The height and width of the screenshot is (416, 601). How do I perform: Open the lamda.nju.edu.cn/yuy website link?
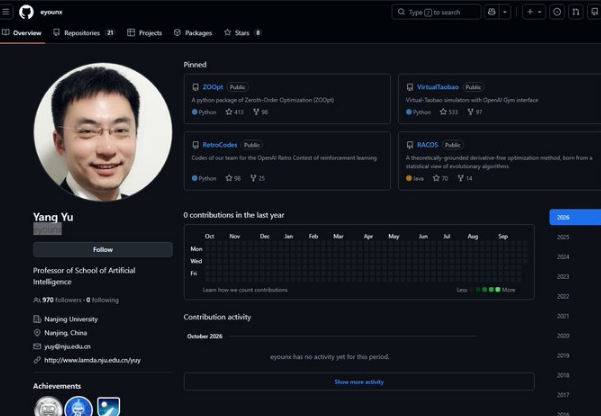[x=92, y=360]
